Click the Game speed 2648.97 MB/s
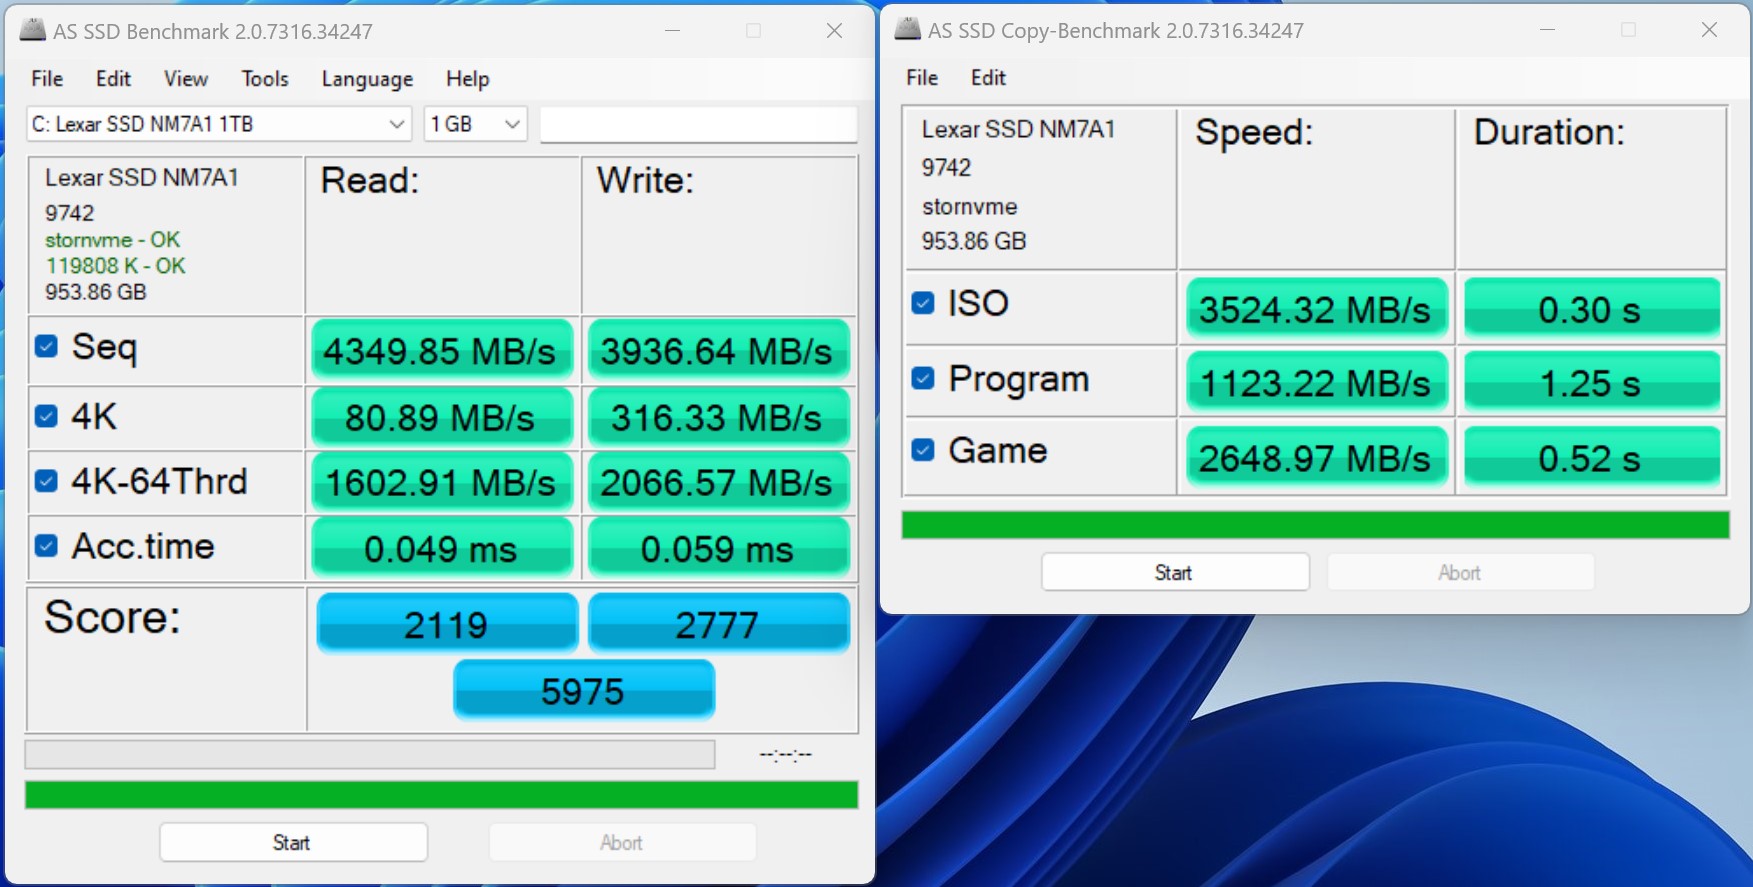 (x=1316, y=457)
